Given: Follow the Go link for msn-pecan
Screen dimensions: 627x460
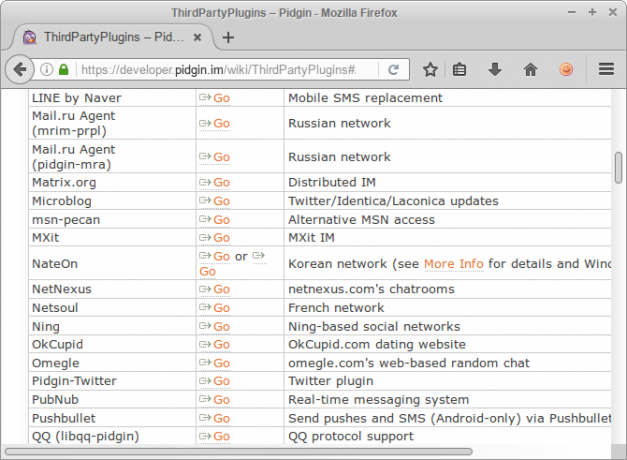Looking at the screenshot, I should 215,220.
